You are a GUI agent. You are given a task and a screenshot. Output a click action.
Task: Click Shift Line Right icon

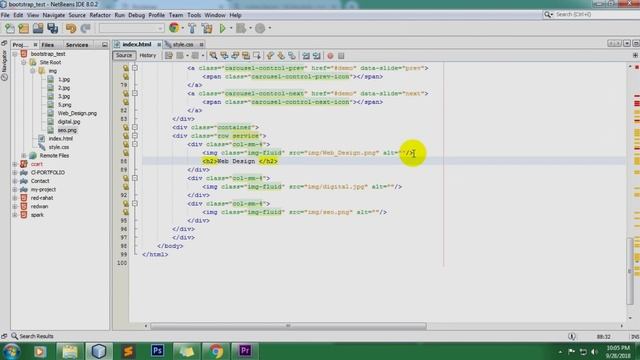[317, 56]
